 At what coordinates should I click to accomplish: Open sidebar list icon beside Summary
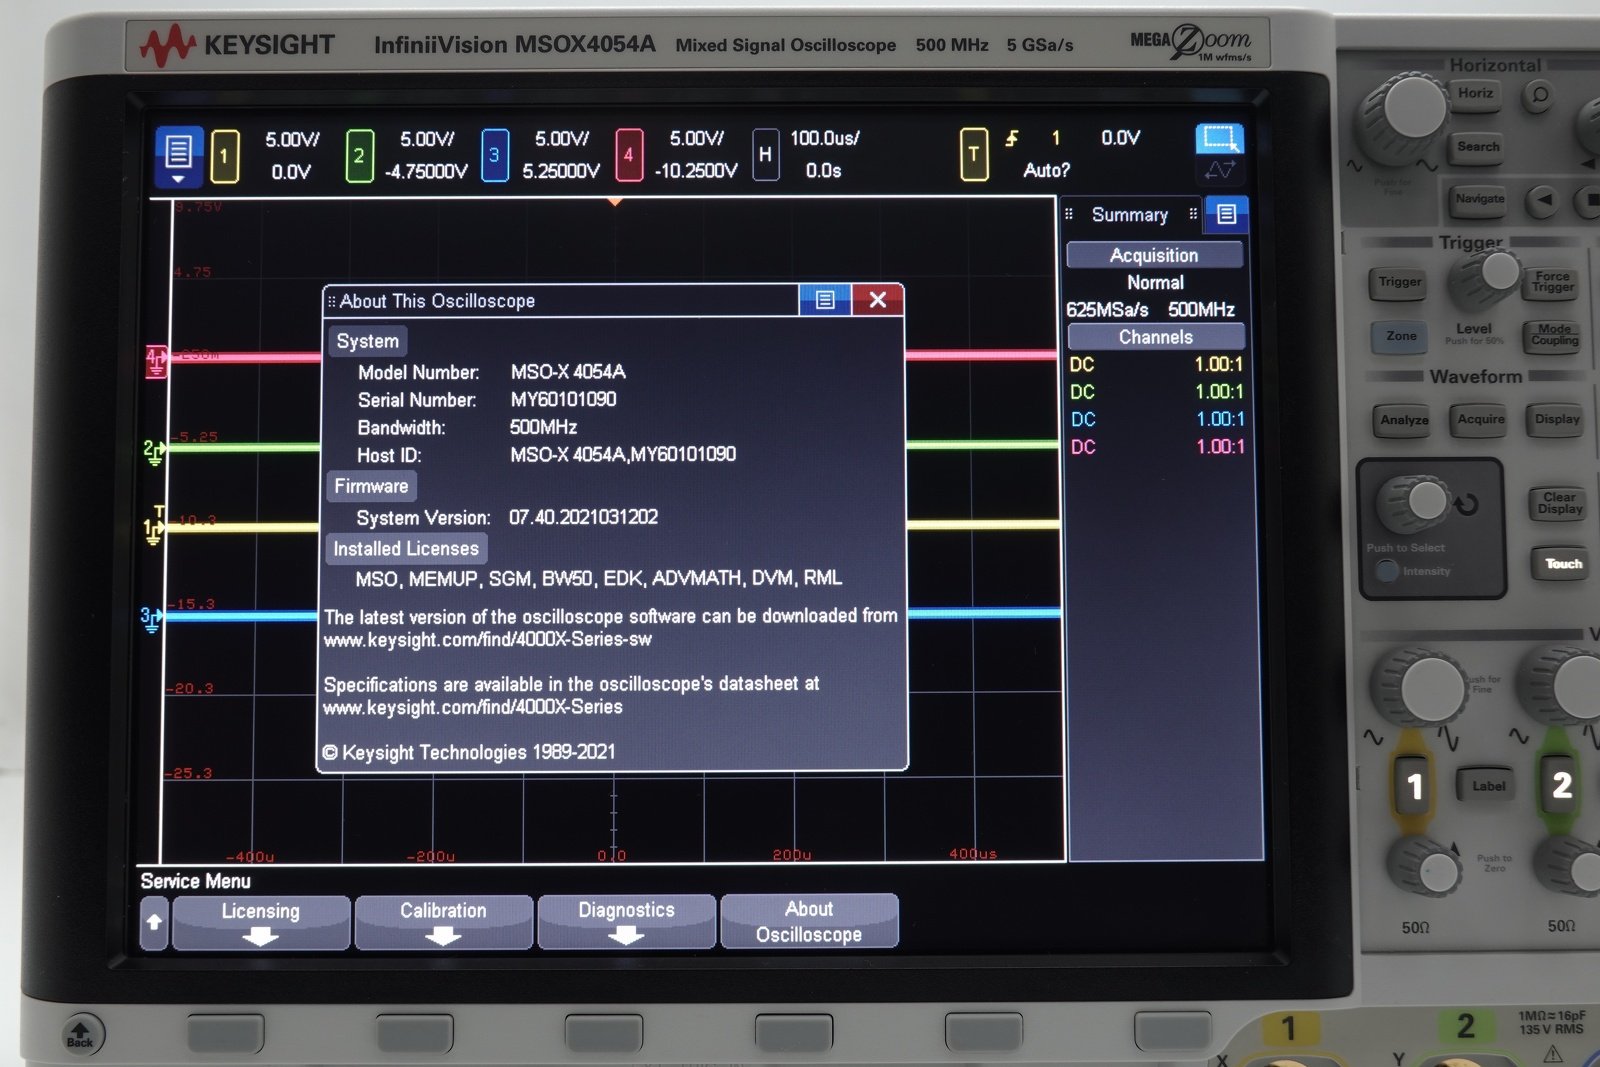coord(1227,214)
